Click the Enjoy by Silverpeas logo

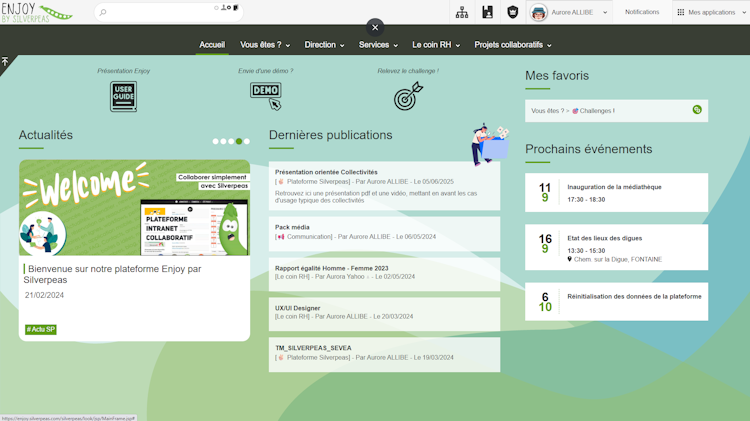click(x=37, y=12)
